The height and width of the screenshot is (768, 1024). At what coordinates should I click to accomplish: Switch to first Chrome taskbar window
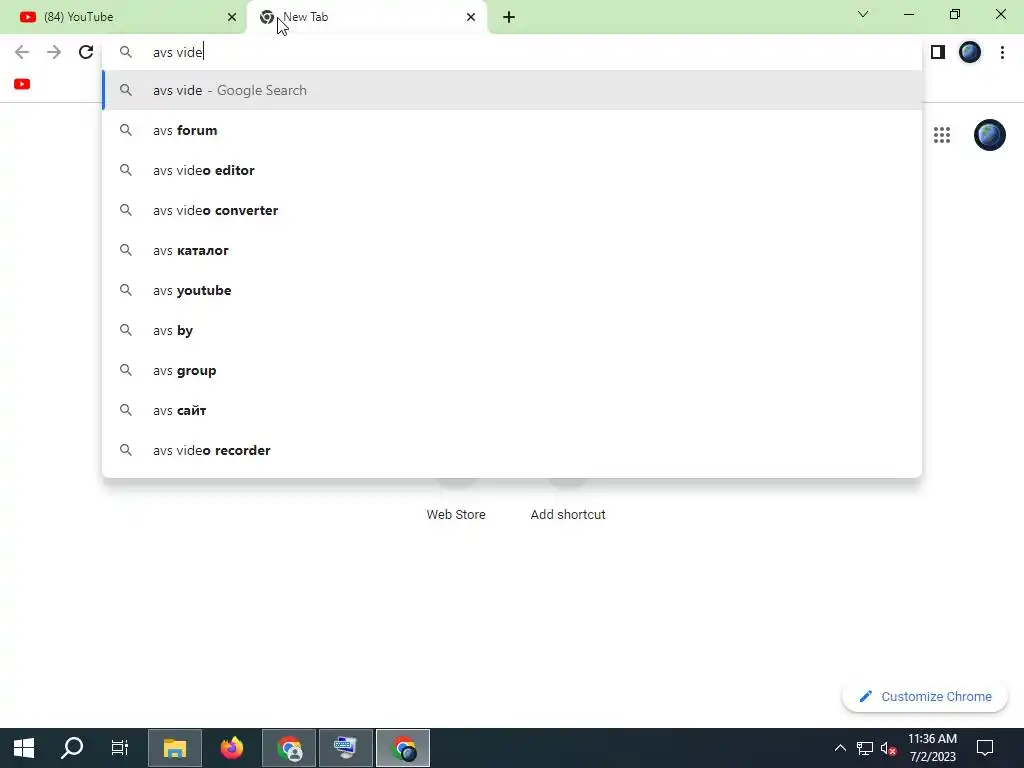coord(289,748)
